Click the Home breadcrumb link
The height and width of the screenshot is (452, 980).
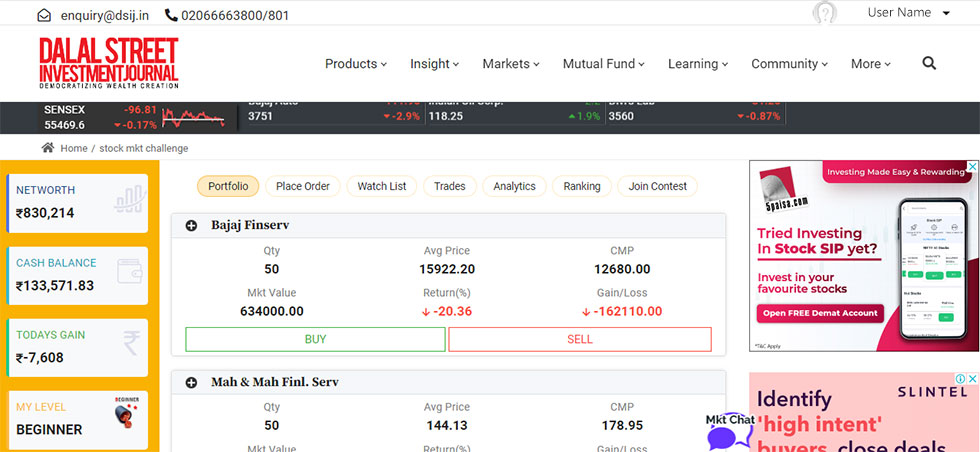(x=74, y=148)
